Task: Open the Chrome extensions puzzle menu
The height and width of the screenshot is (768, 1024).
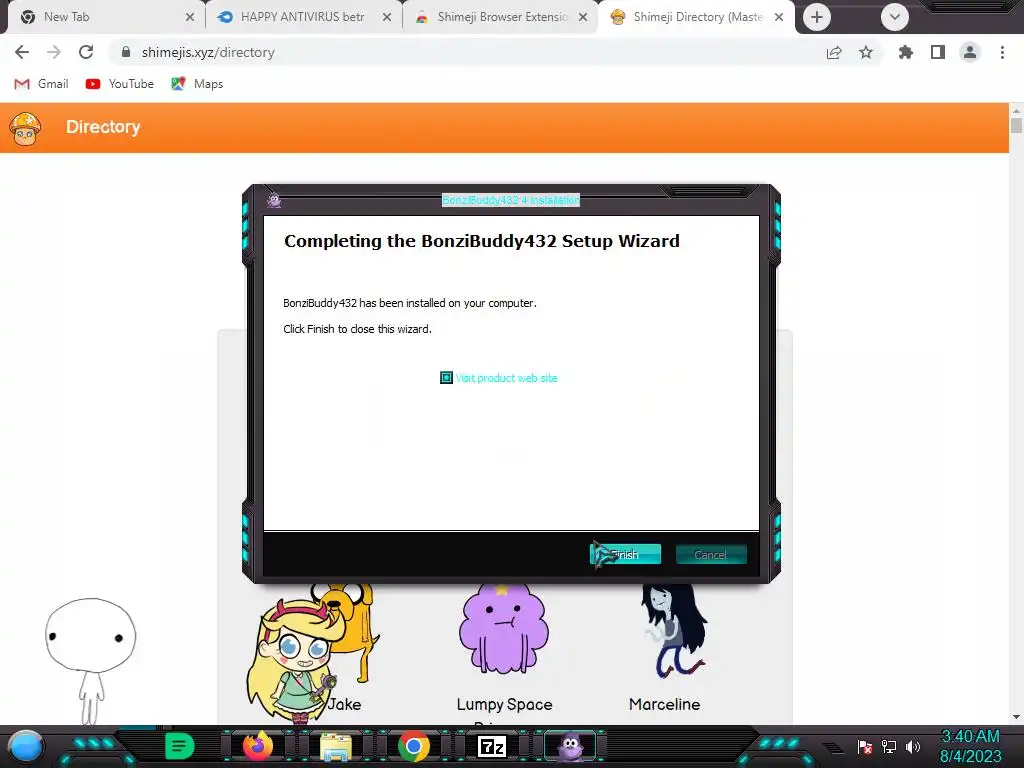Action: 905,52
